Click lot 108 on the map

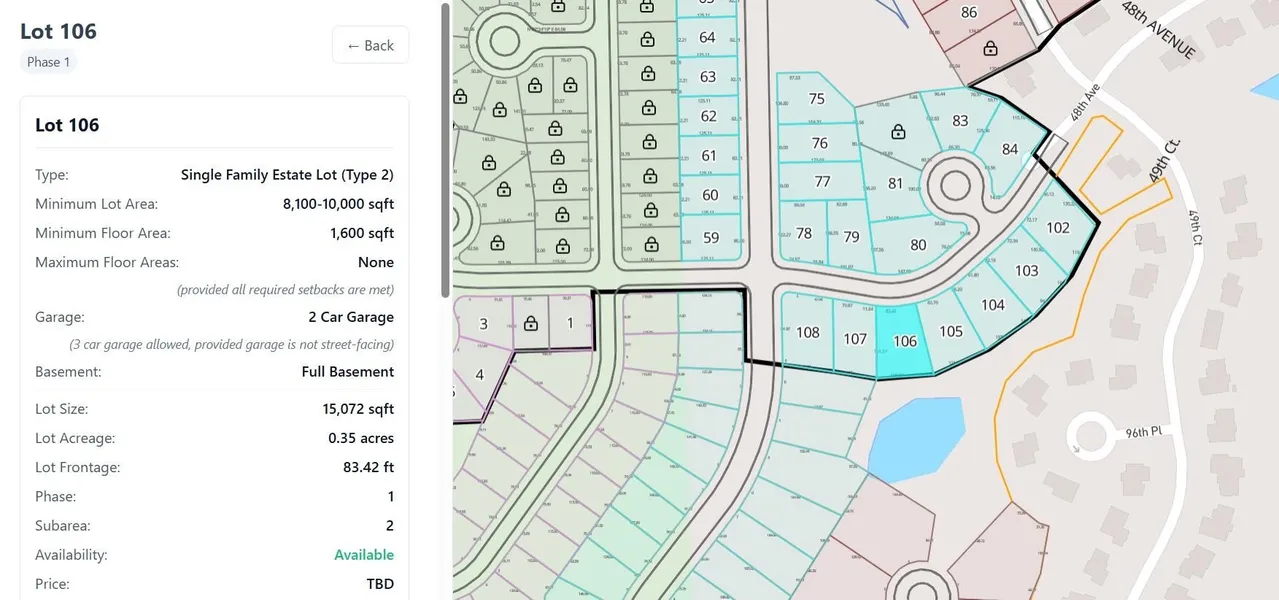(x=807, y=333)
